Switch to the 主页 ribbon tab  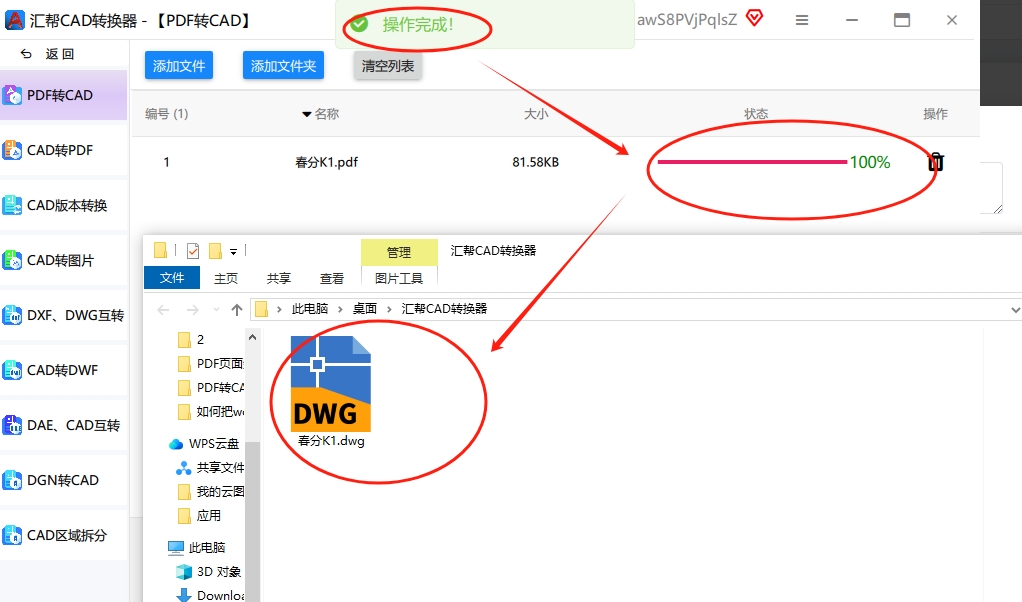226,278
